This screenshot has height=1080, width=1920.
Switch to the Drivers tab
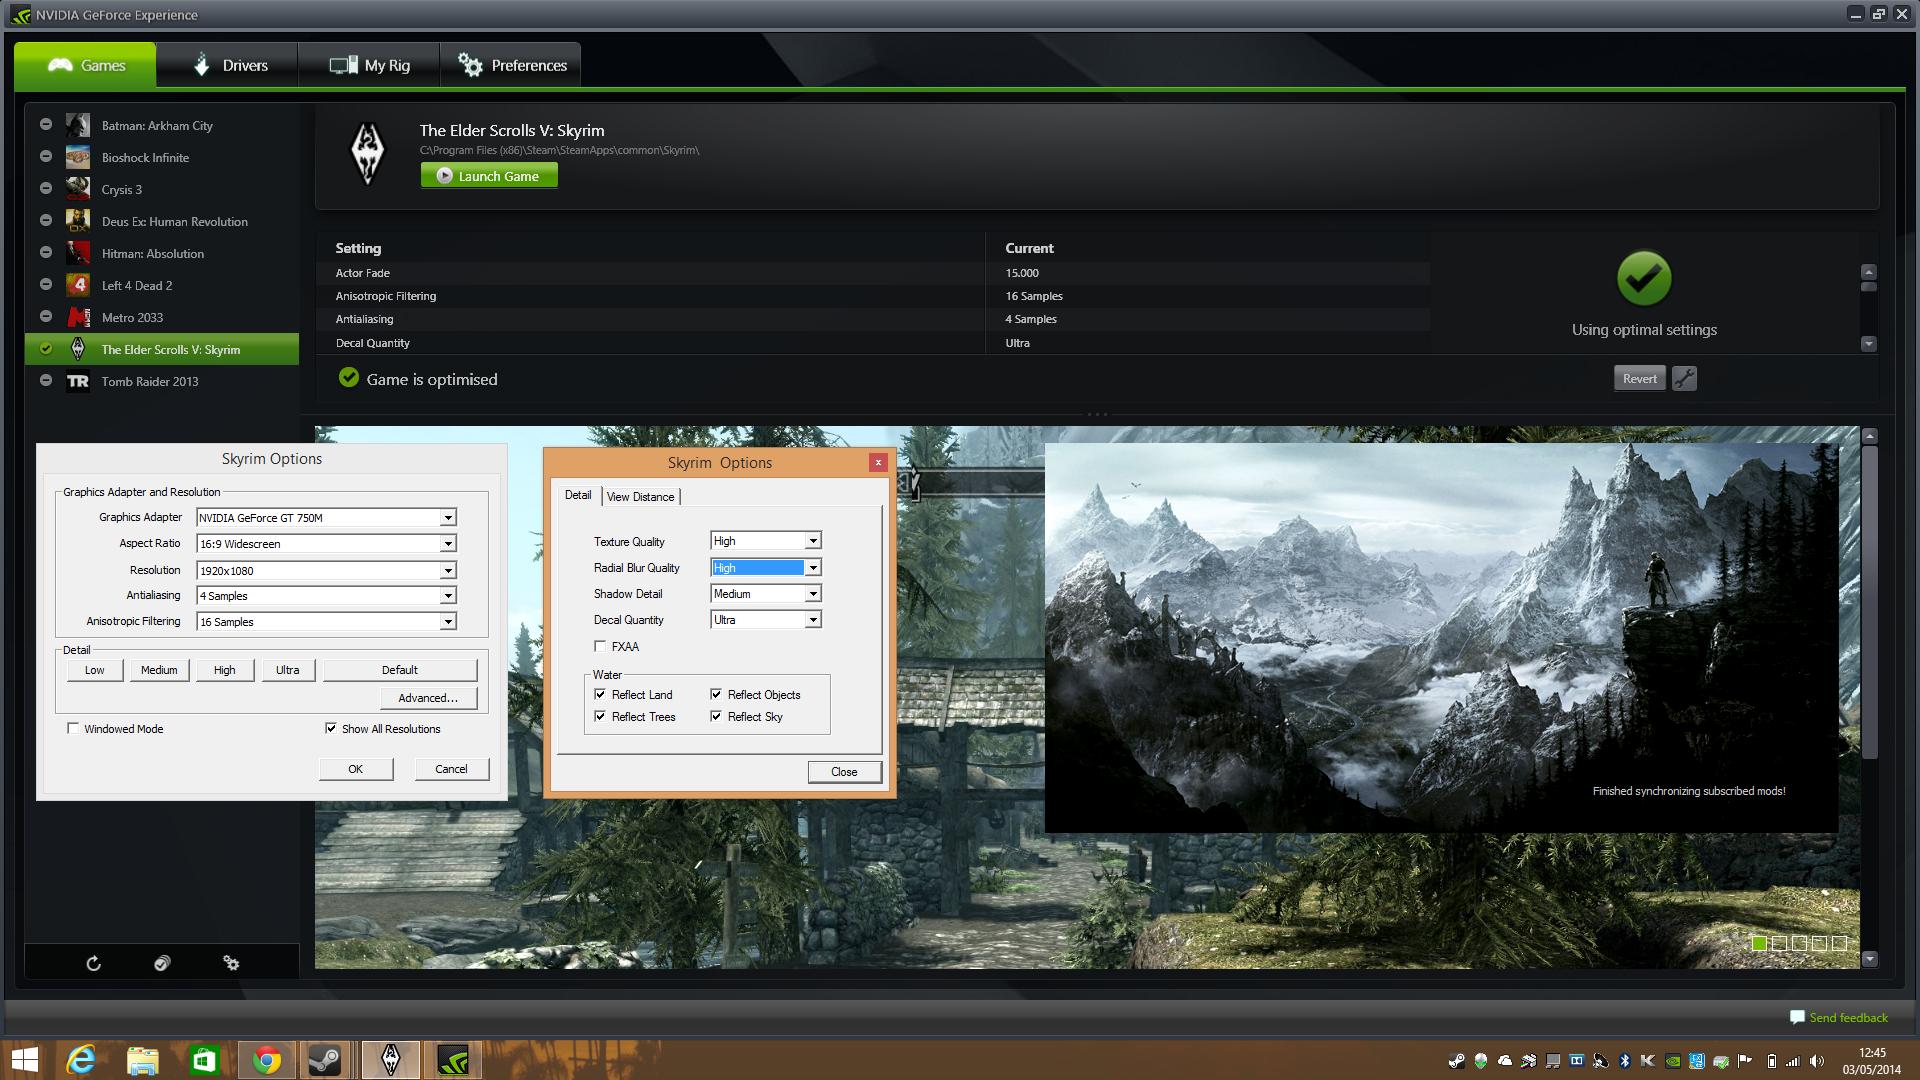[x=227, y=65]
